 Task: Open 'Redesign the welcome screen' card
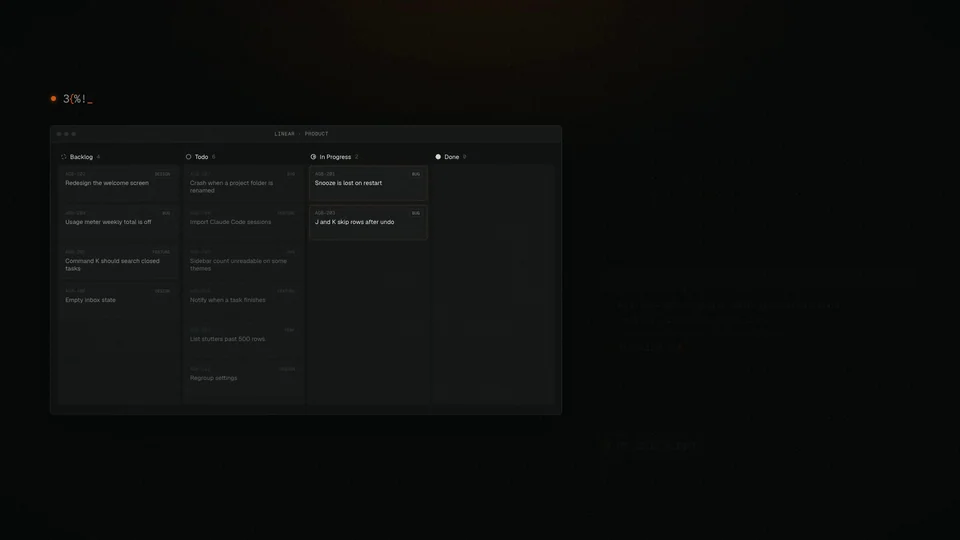pyautogui.click(x=118, y=182)
